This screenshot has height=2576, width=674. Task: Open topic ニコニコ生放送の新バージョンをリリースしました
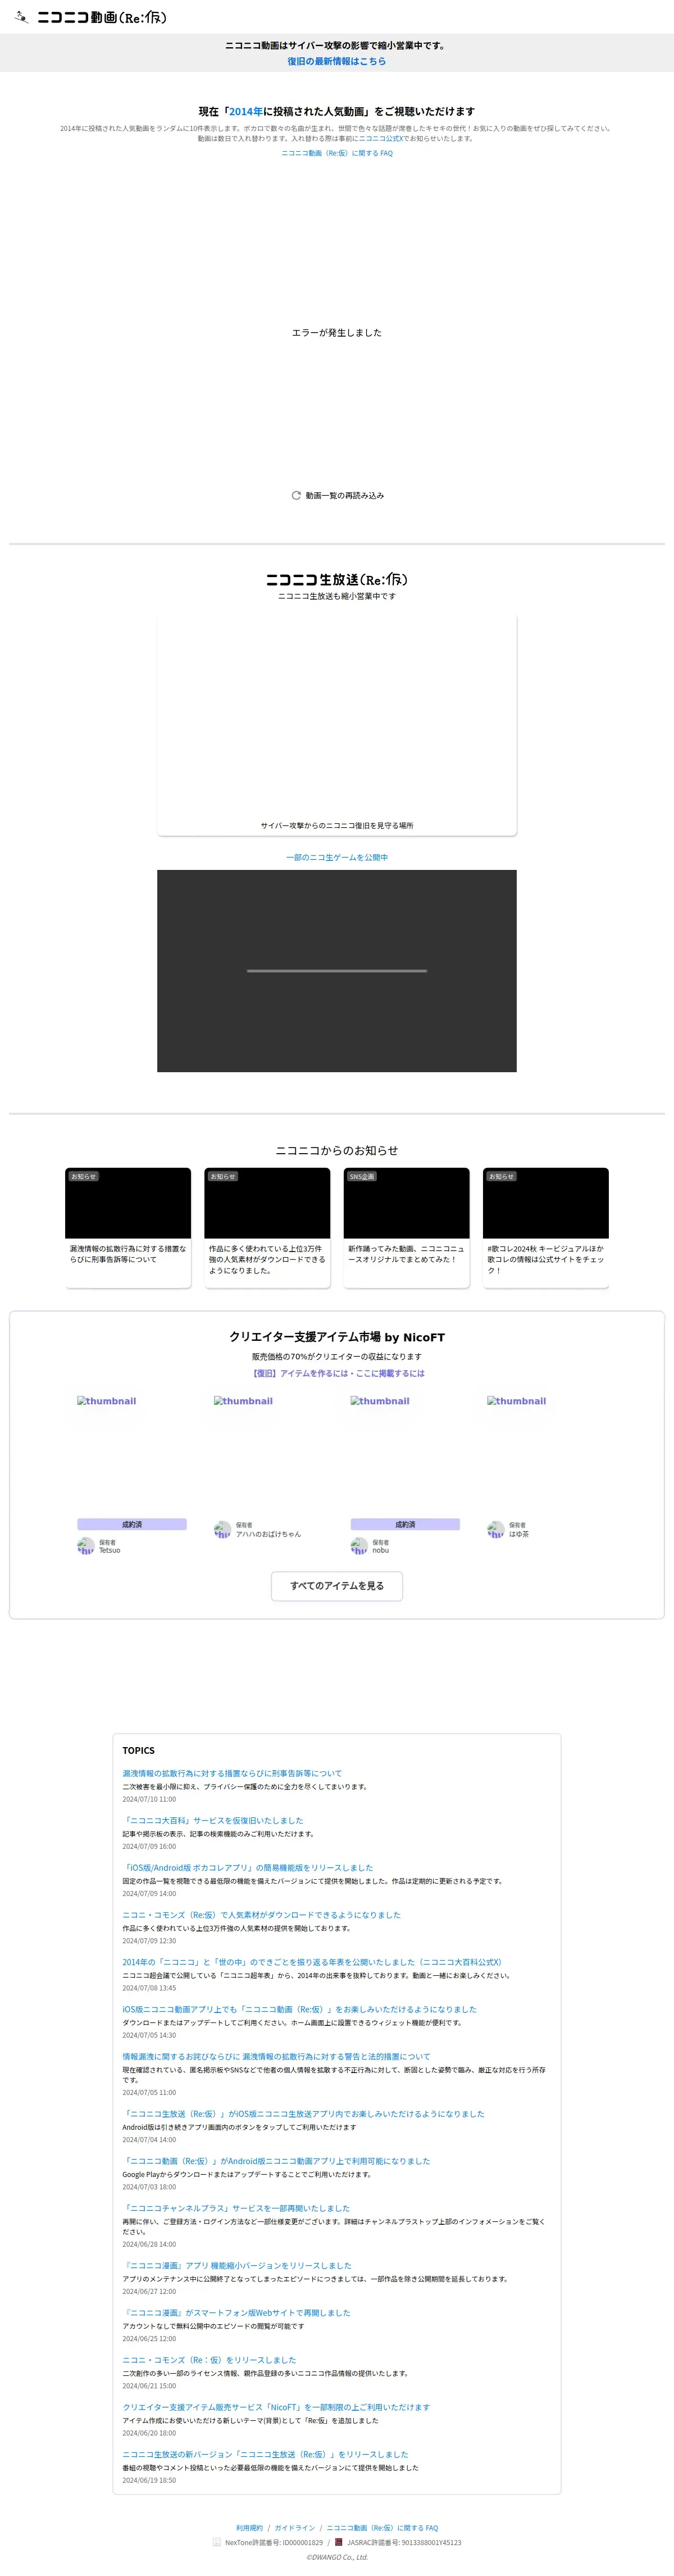click(266, 2454)
